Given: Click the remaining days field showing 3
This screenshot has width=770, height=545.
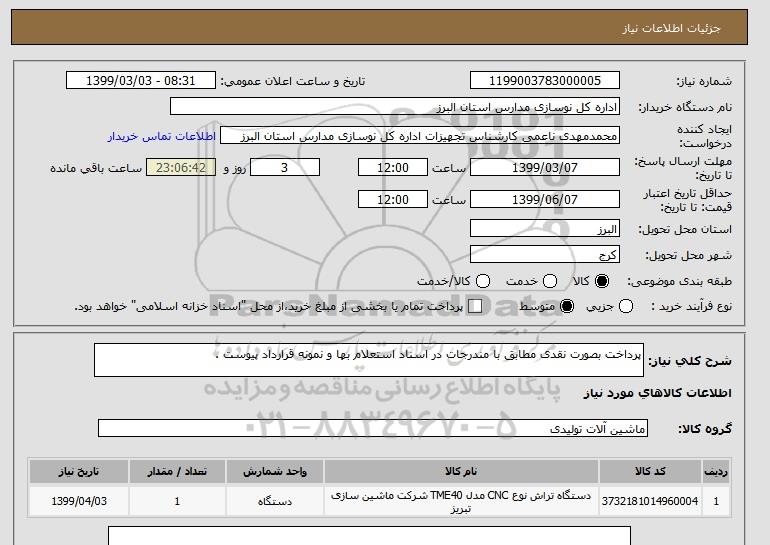Looking at the screenshot, I should point(285,167).
